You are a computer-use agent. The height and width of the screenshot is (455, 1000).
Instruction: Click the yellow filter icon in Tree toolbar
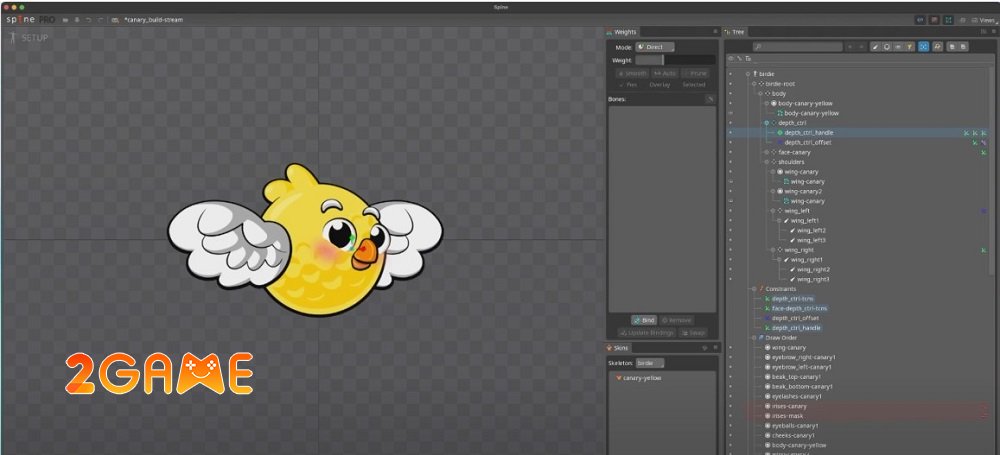click(910, 46)
